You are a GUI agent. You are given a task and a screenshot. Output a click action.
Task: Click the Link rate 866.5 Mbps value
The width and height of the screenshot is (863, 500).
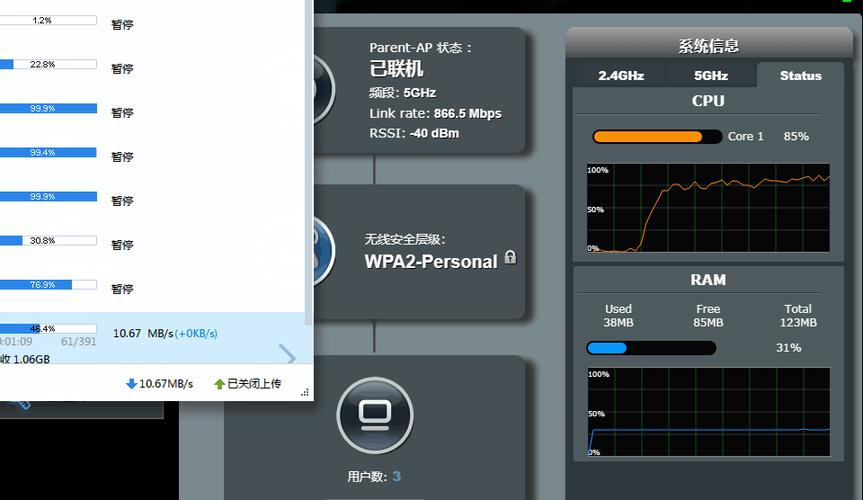467,113
